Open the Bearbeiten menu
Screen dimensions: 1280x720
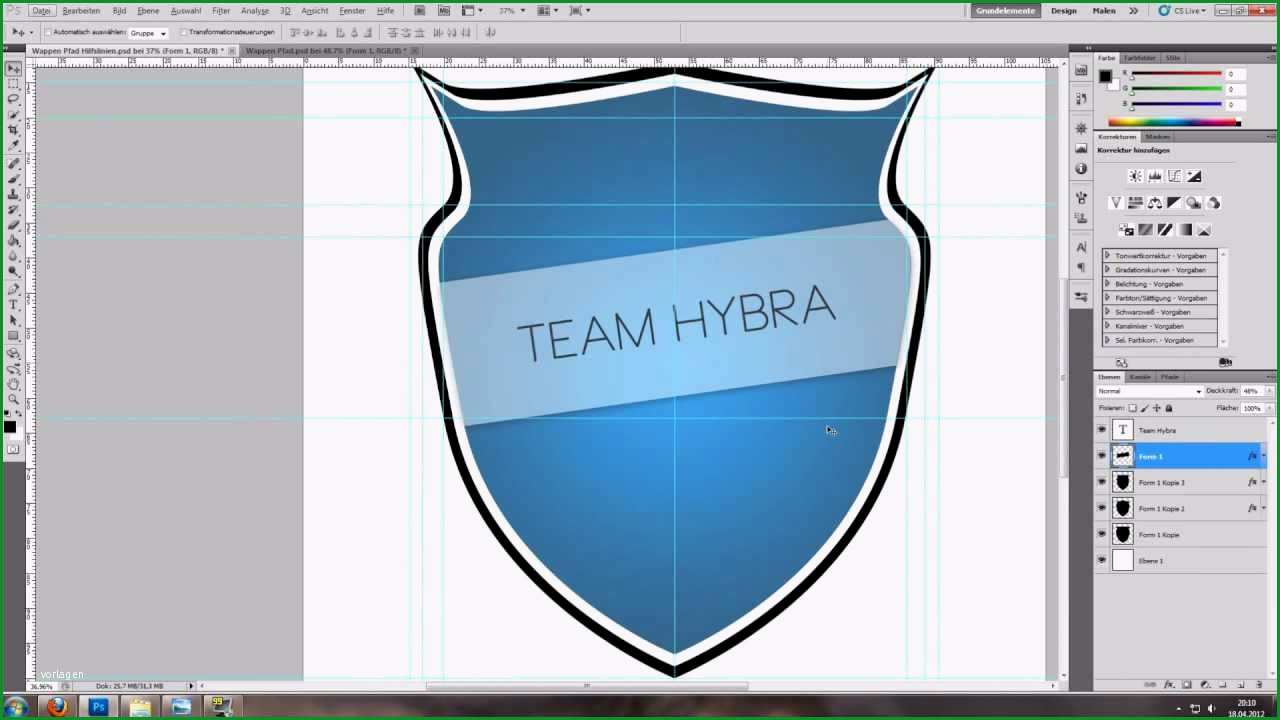(81, 10)
